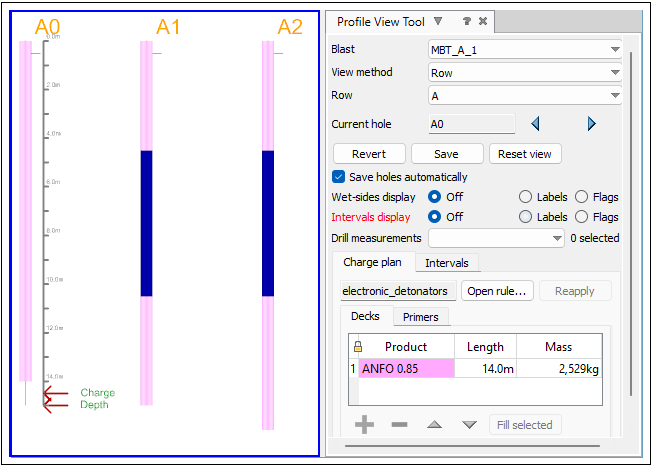Click the help icon in the Profile View Tool title
Screen dimensions: 652x467
point(467,21)
